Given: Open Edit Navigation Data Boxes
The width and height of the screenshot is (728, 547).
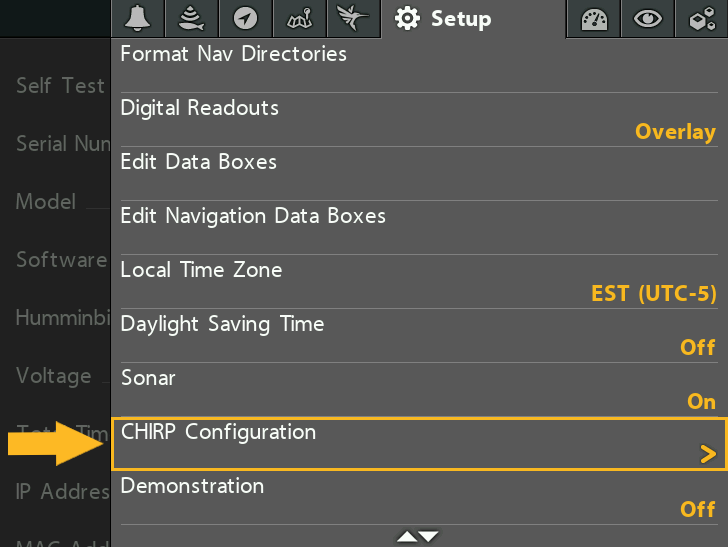Looking at the screenshot, I should point(419,228).
